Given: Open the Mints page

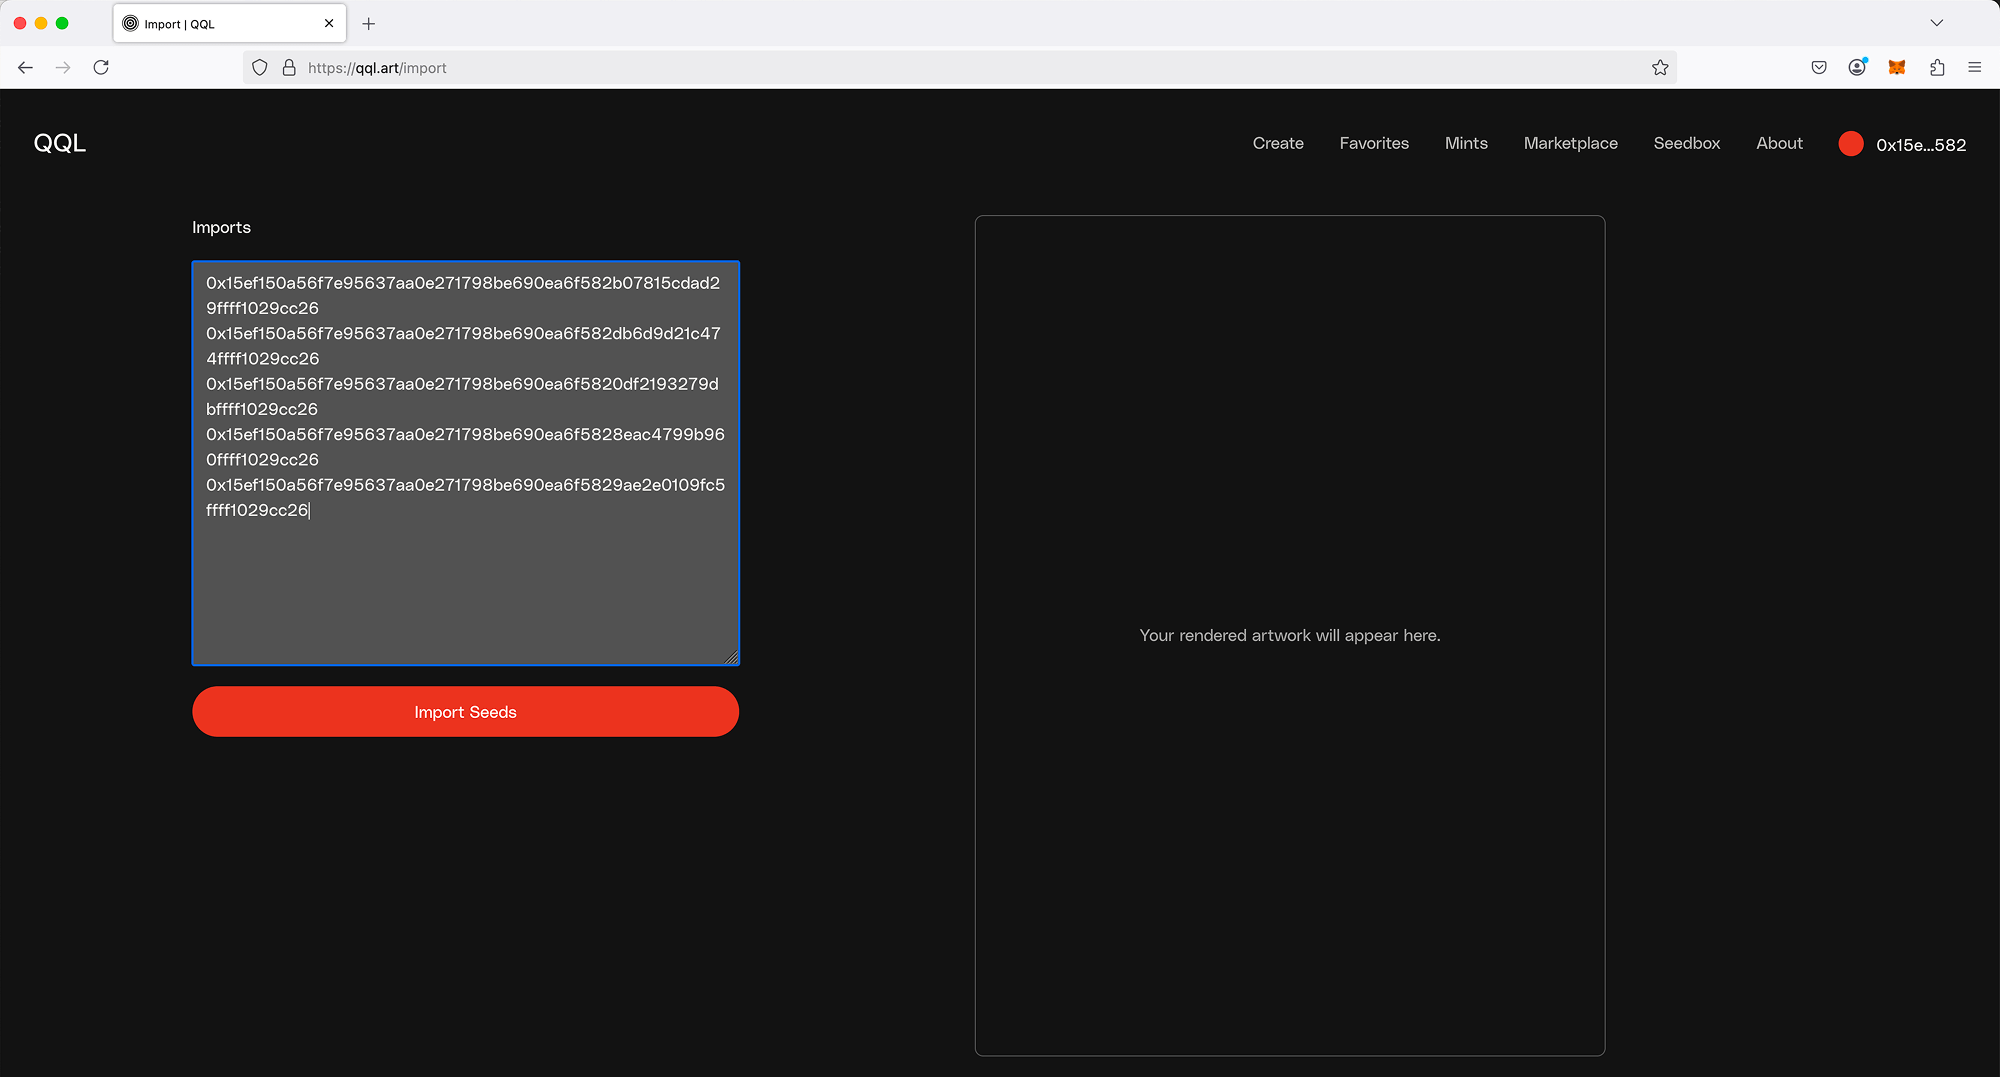Looking at the screenshot, I should pos(1465,143).
